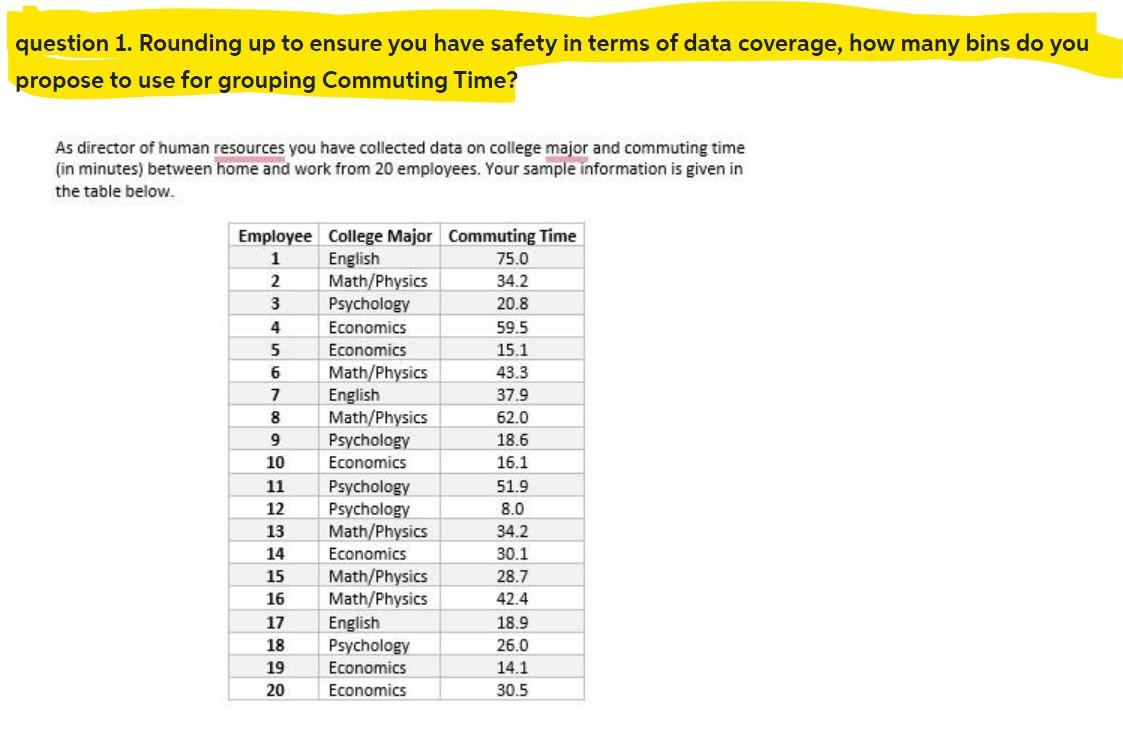The width and height of the screenshot is (1123, 734).
Task: Select the Commuting Time column header
Action: [512, 236]
